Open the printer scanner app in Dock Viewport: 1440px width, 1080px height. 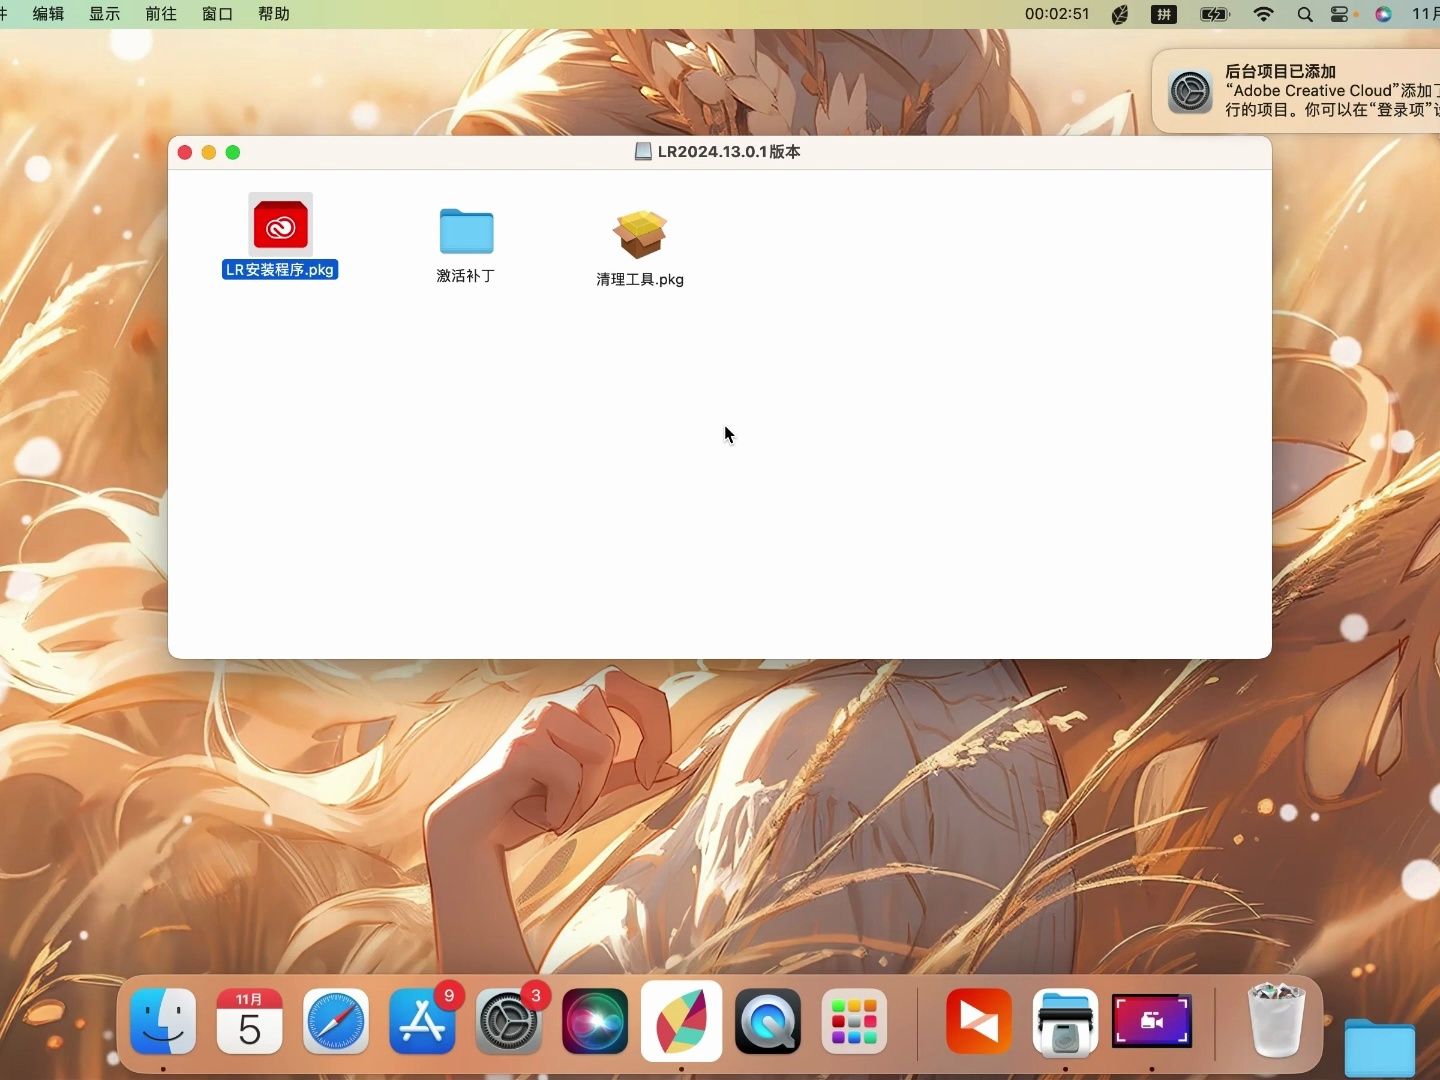point(1065,1021)
